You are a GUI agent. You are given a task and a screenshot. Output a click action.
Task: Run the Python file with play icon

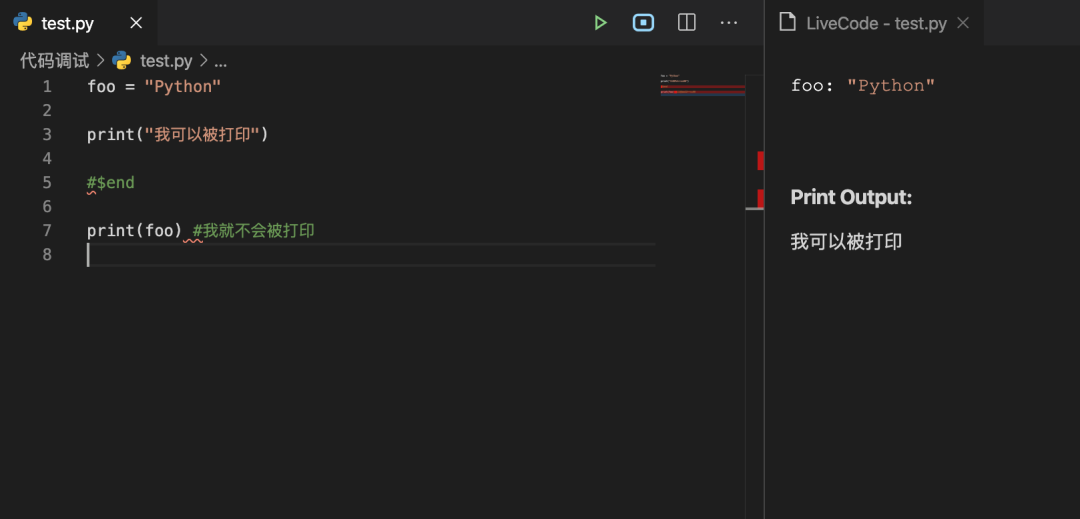[x=600, y=23]
